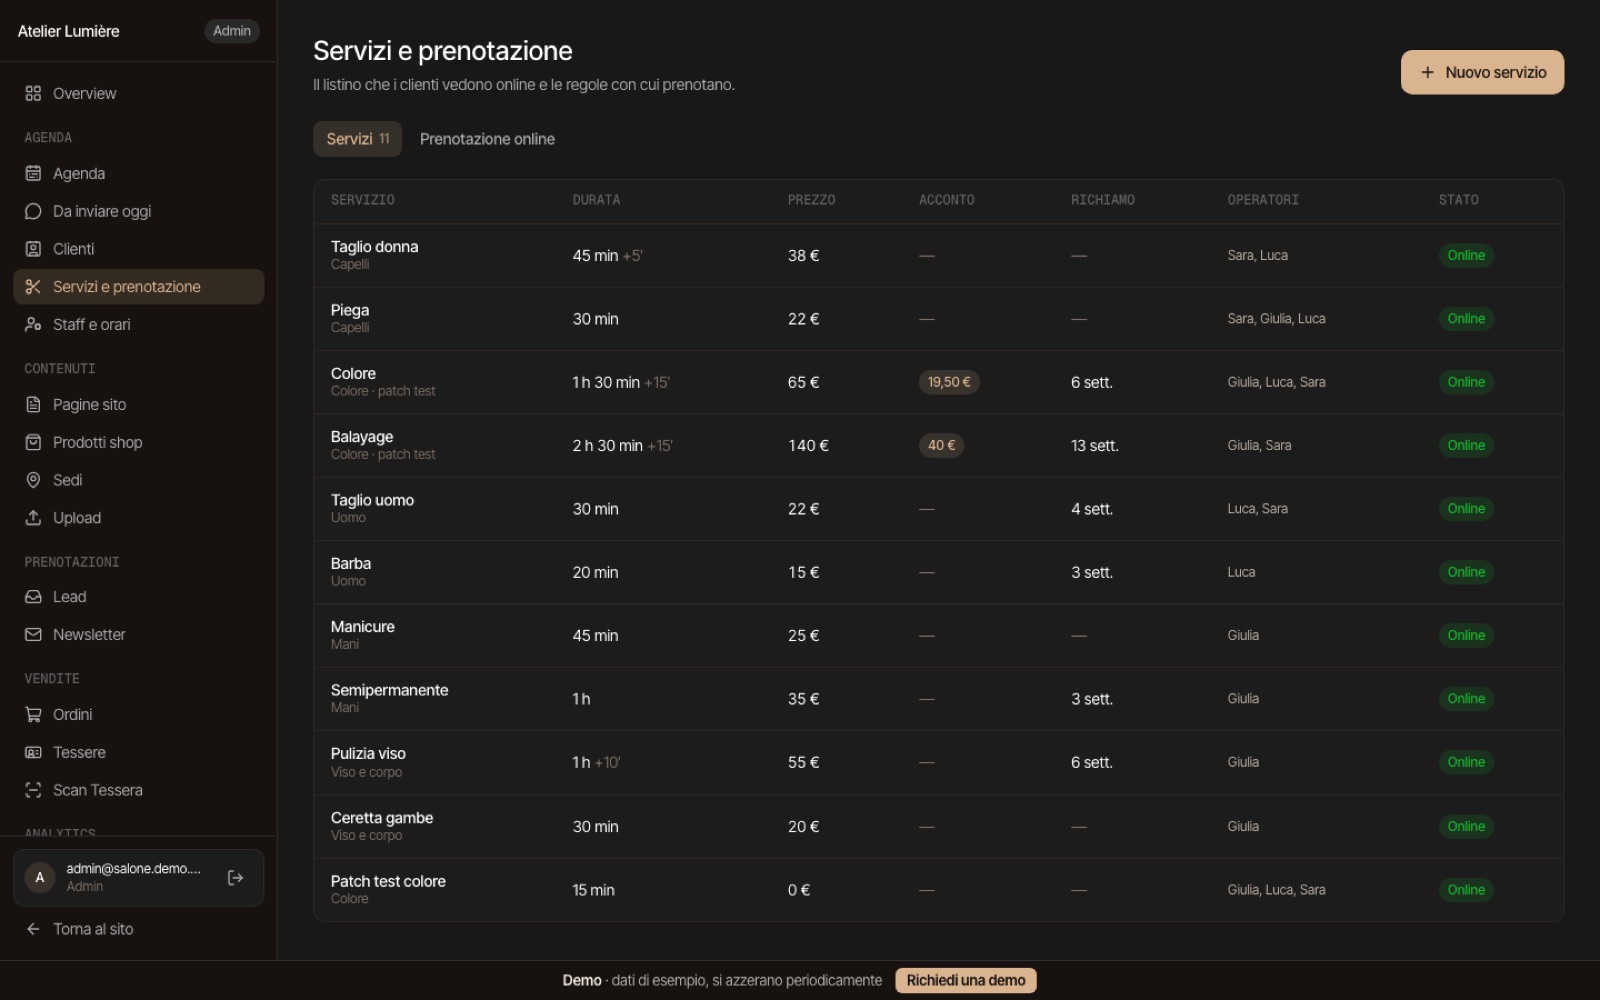Click the Tessere card icon
This screenshot has width=1600, height=1000.
[x=33, y=753]
